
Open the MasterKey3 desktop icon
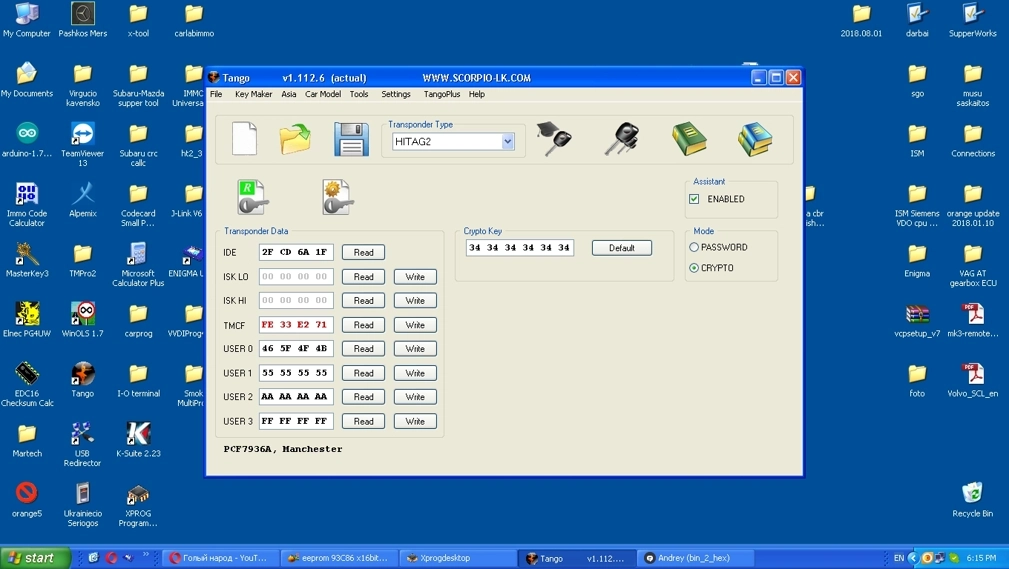(26, 260)
